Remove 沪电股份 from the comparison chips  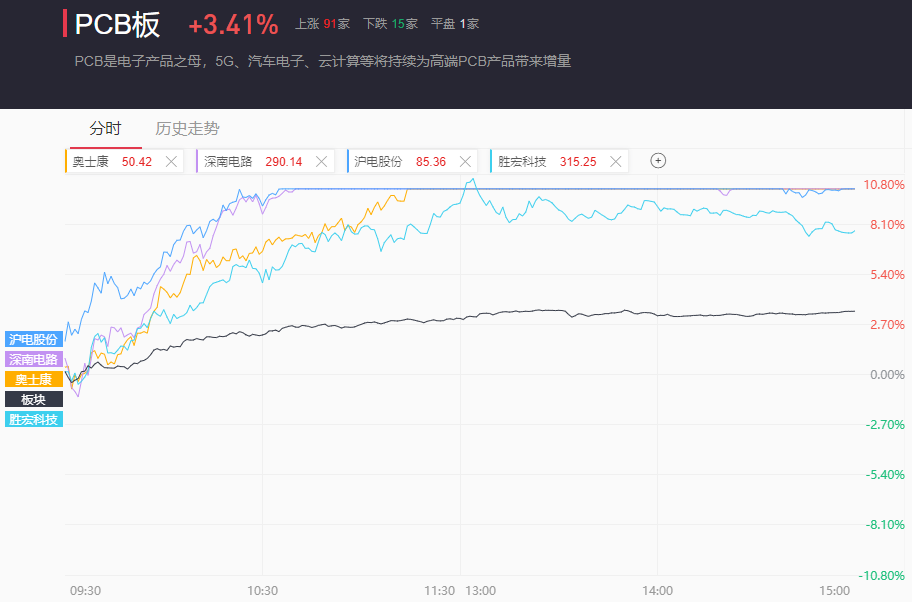465,161
